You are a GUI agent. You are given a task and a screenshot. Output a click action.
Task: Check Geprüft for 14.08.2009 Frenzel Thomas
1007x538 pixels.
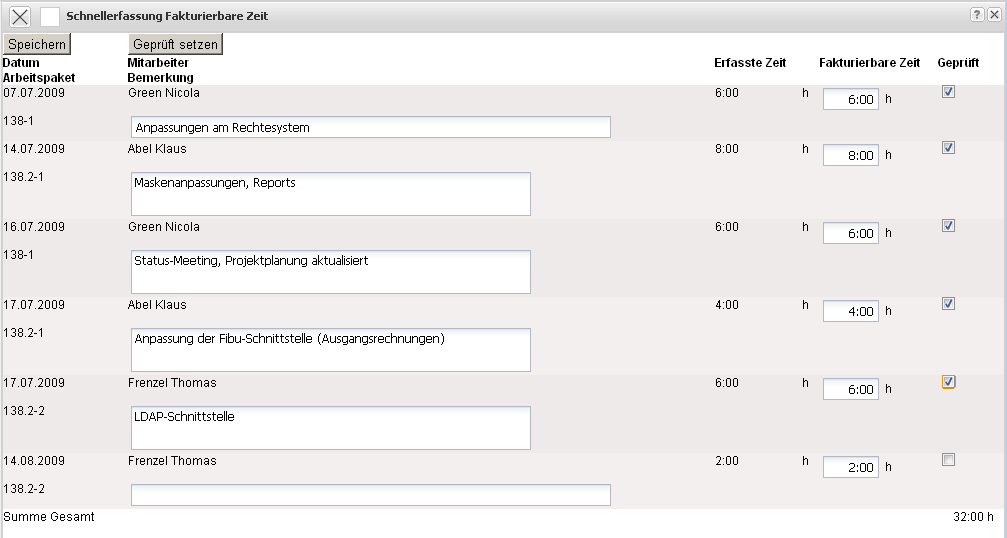[948, 460]
